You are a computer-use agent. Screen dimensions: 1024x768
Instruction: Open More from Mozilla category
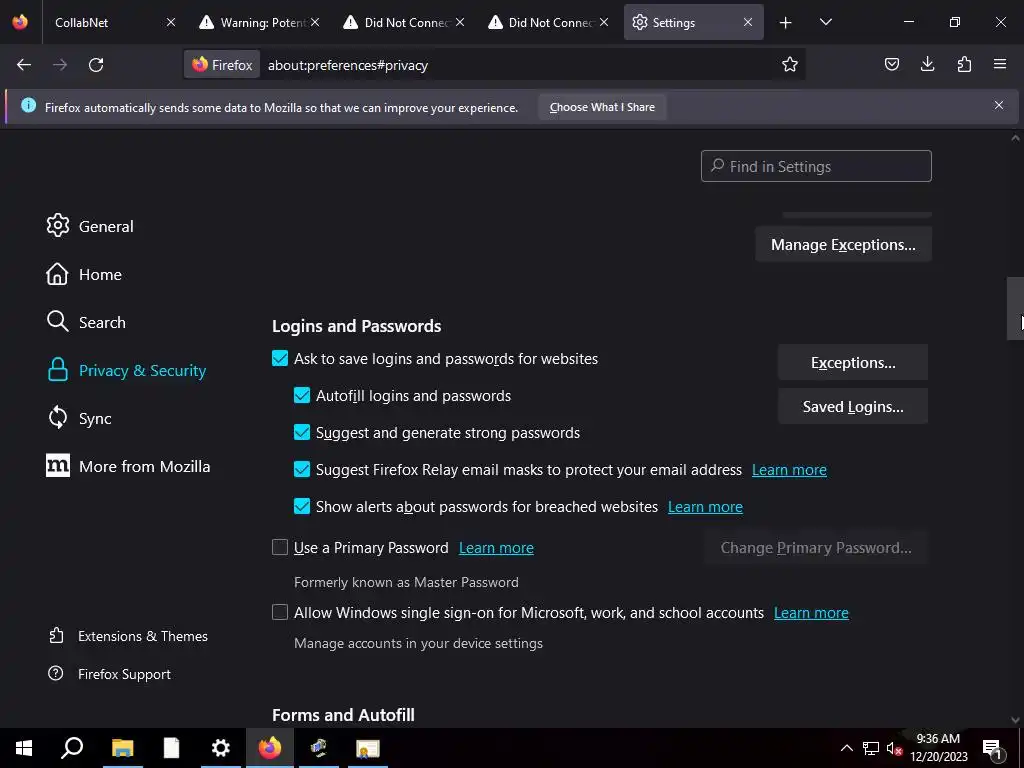pyautogui.click(x=128, y=466)
